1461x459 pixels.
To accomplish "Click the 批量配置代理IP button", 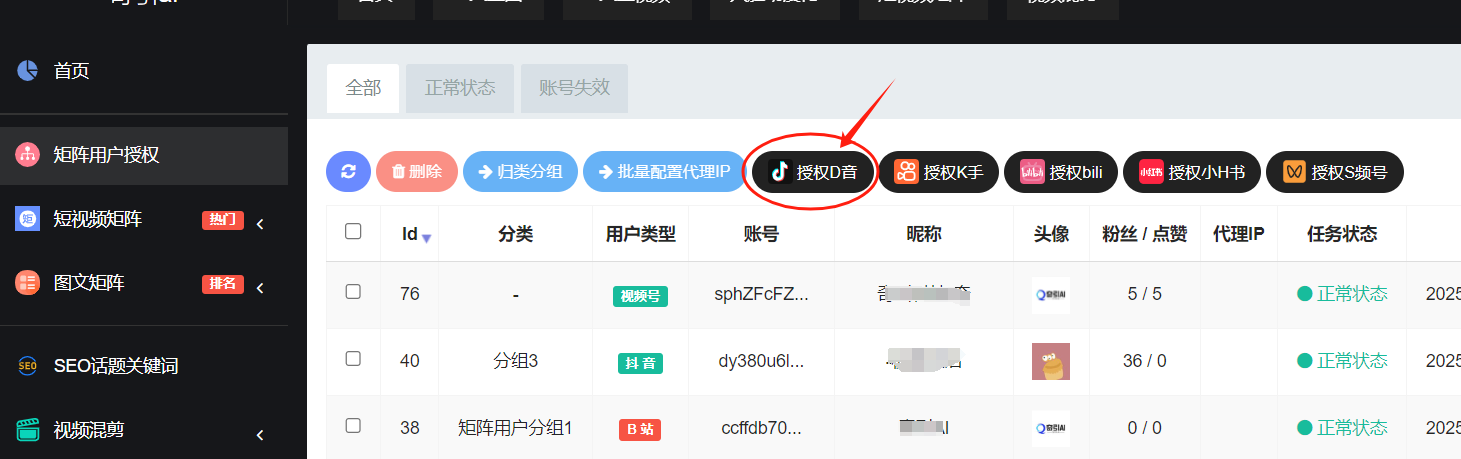I will coord(664,172).
